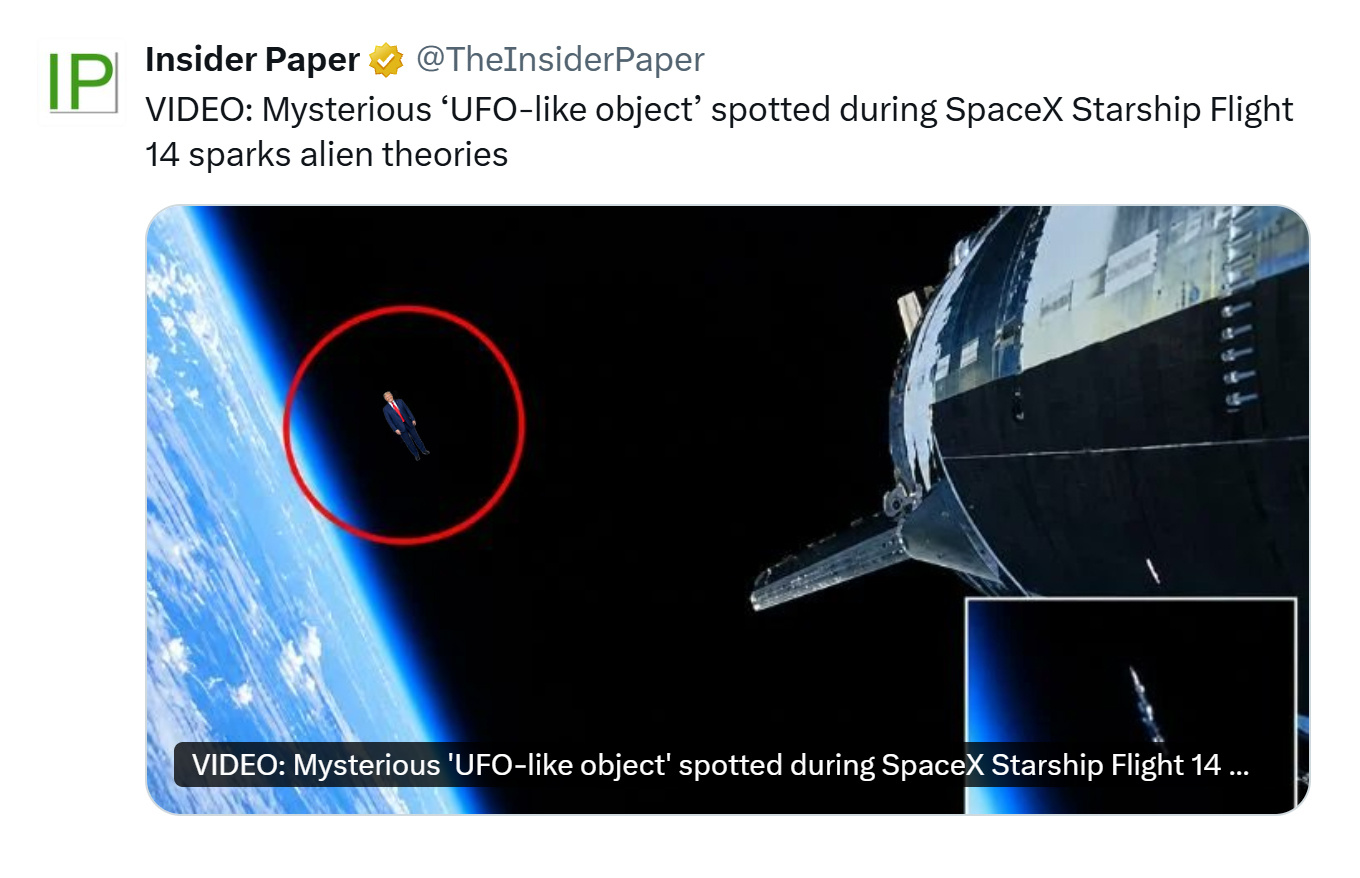Open the green IP profile avatar
1360x878 pixels.
pos(80,82)
